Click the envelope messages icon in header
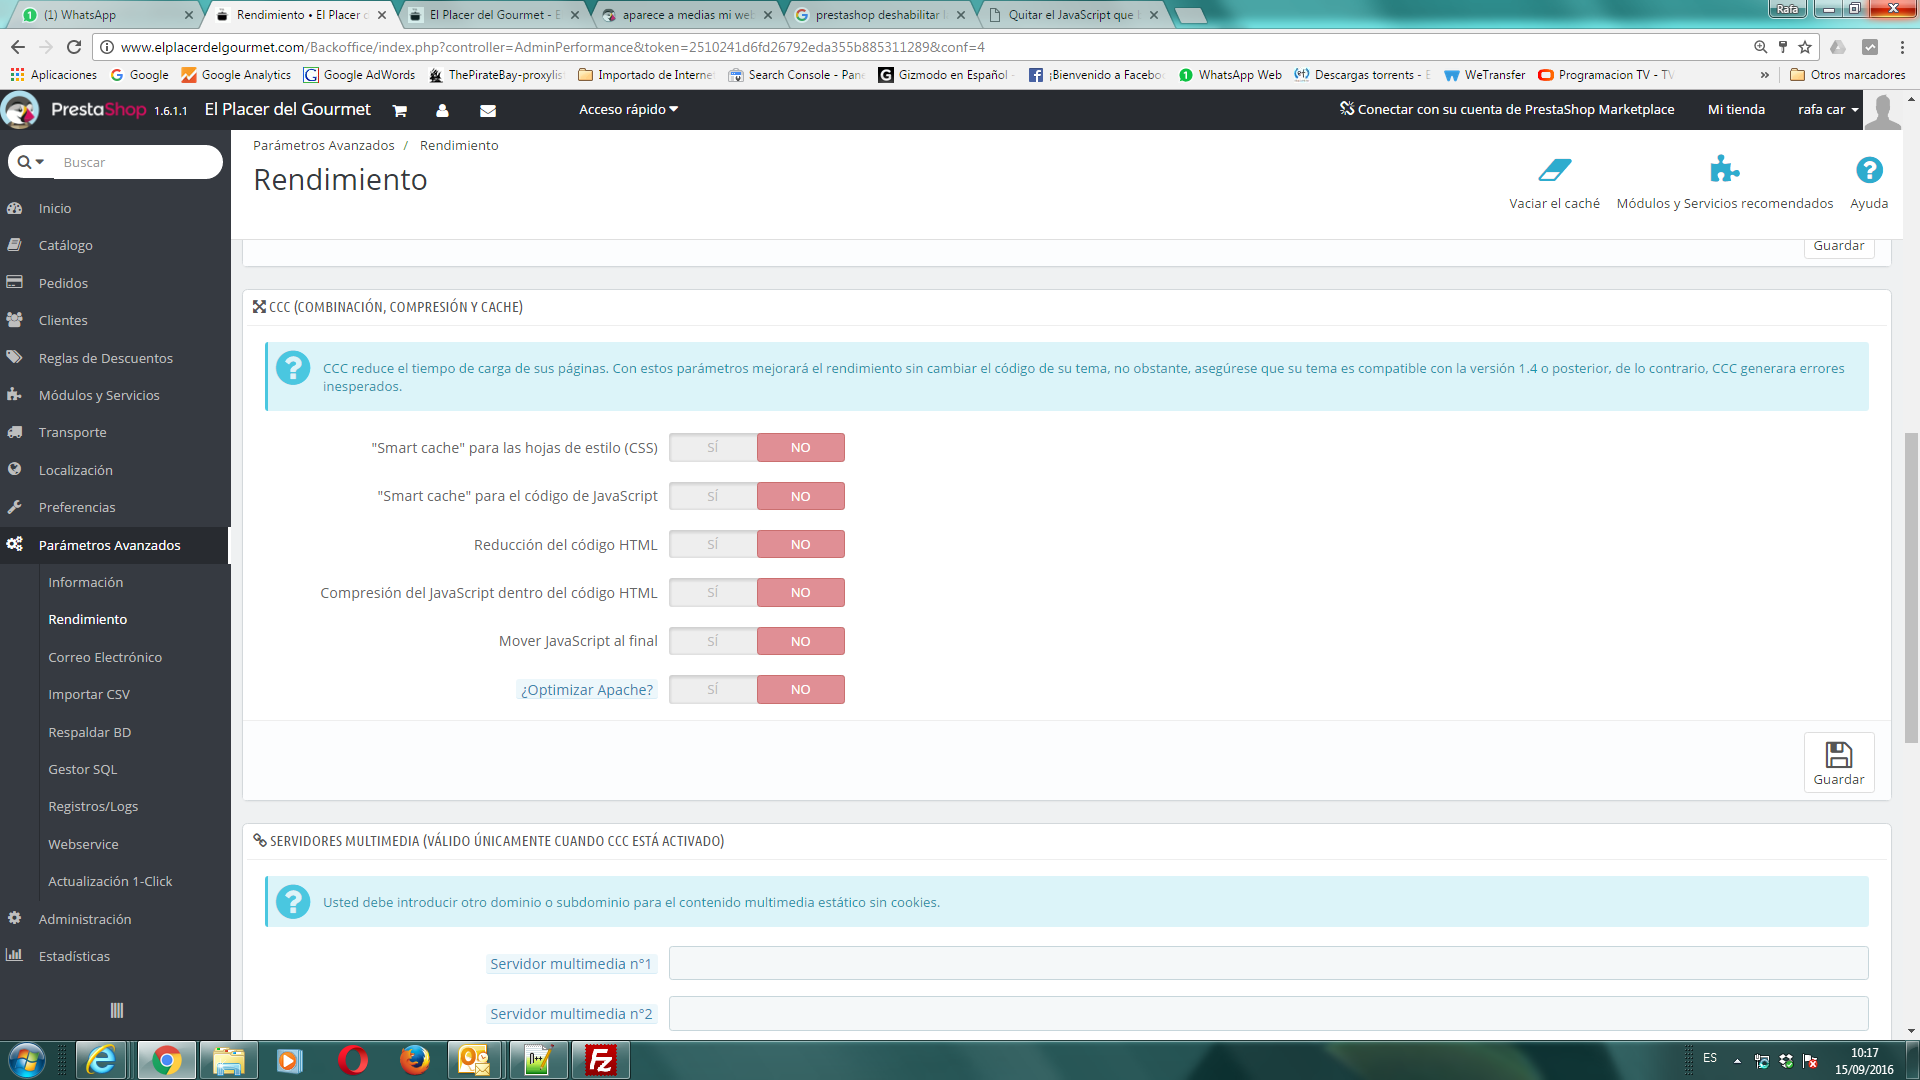The image size is (1920, 1080). click(x=488, y=110)
